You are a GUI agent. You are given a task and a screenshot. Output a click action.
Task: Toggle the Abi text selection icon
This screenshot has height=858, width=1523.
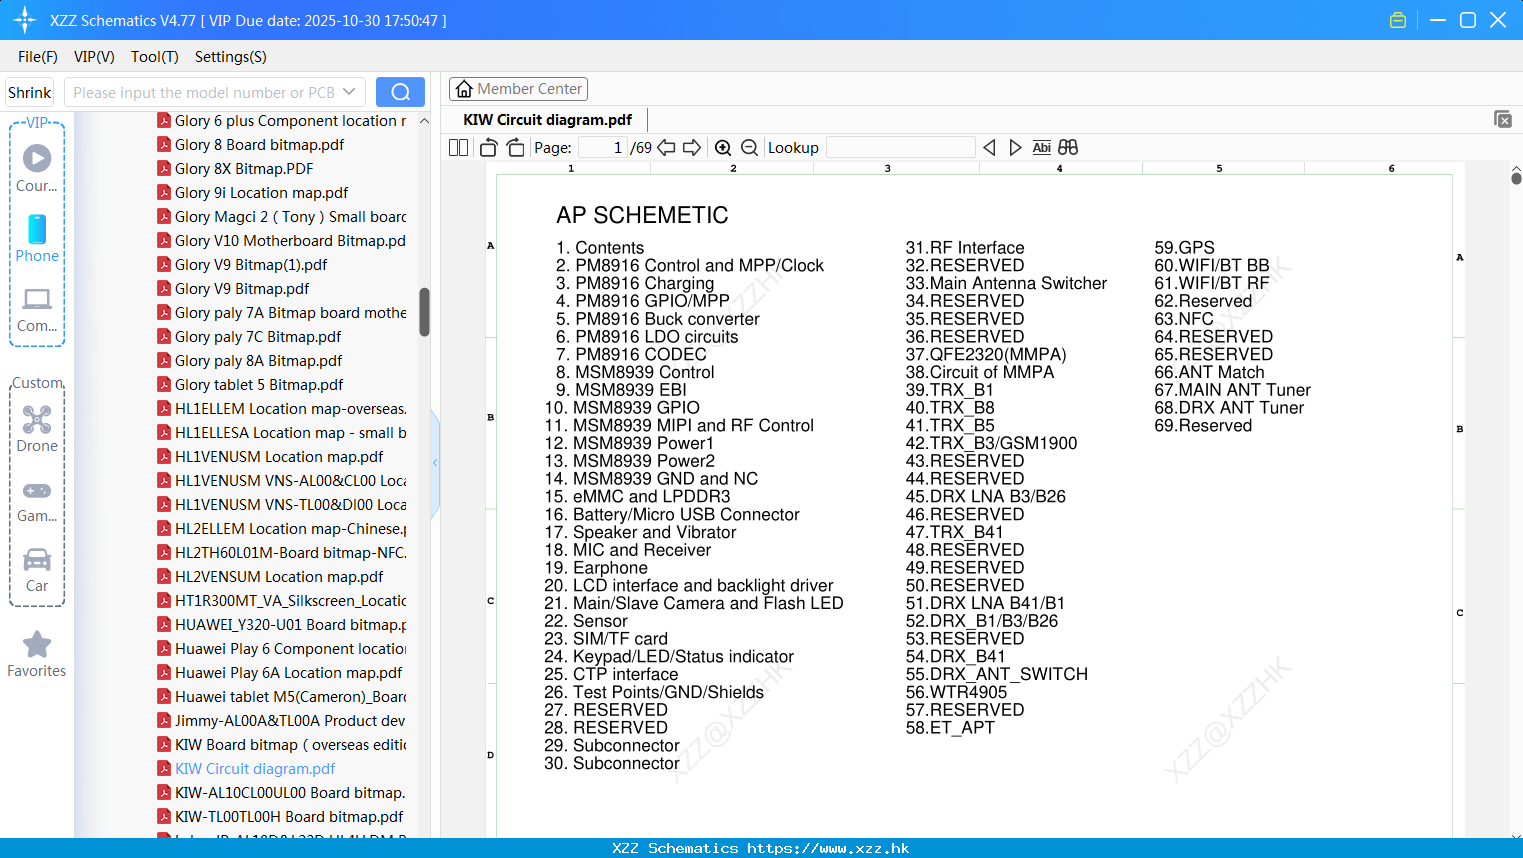coord(1041,148)
